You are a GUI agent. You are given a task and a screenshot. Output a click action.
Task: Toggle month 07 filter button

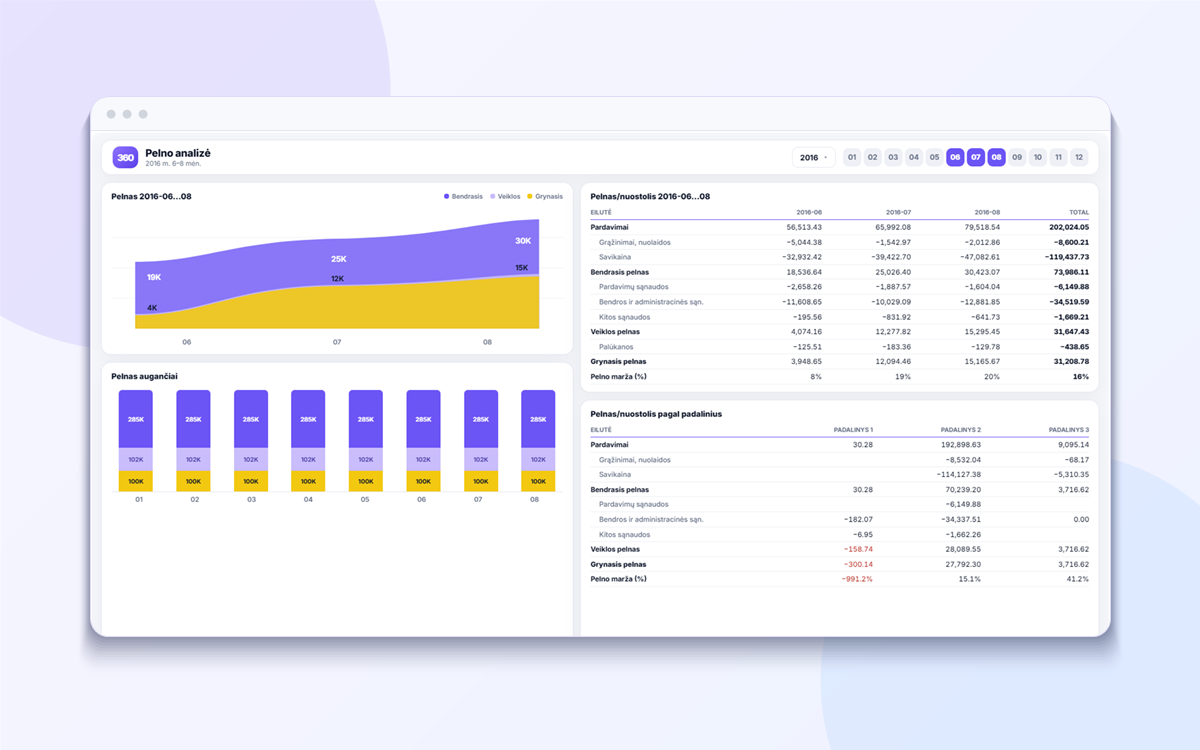coord(976,157)
